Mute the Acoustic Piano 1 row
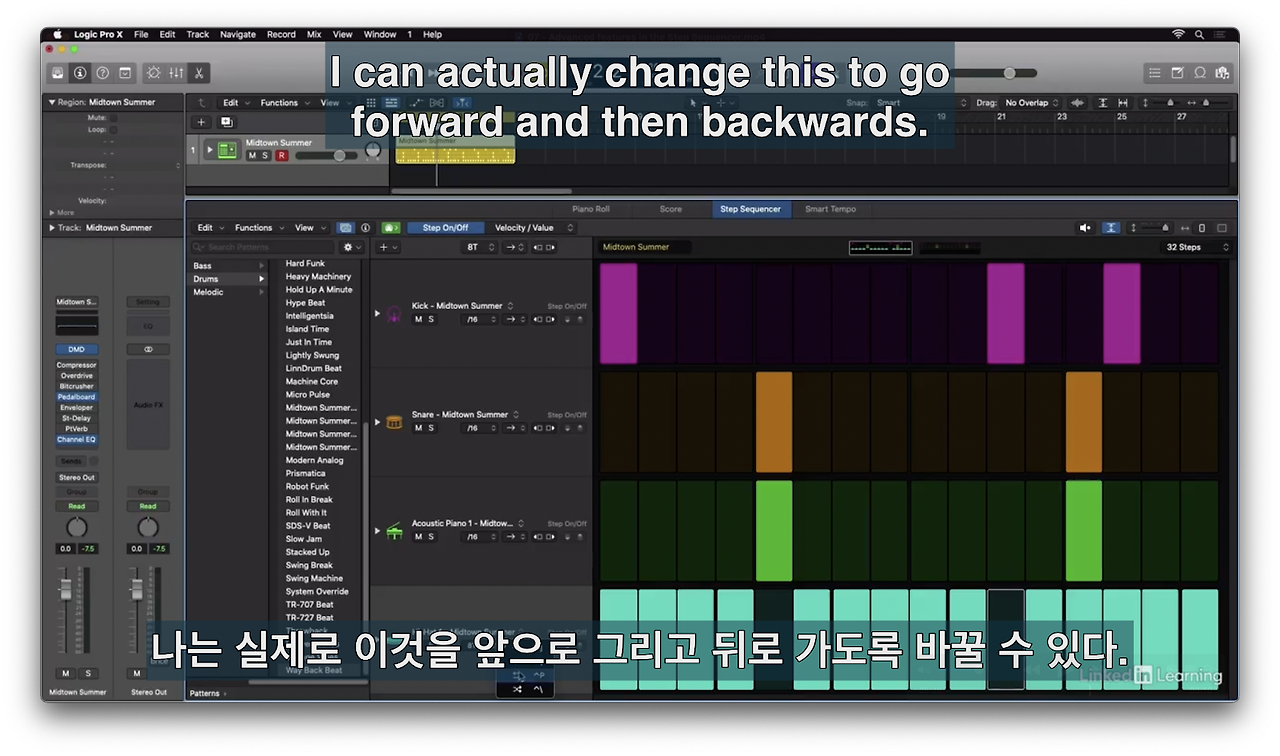The width and height of the screenshot is (1280, 756). click(x=418, y=537)
